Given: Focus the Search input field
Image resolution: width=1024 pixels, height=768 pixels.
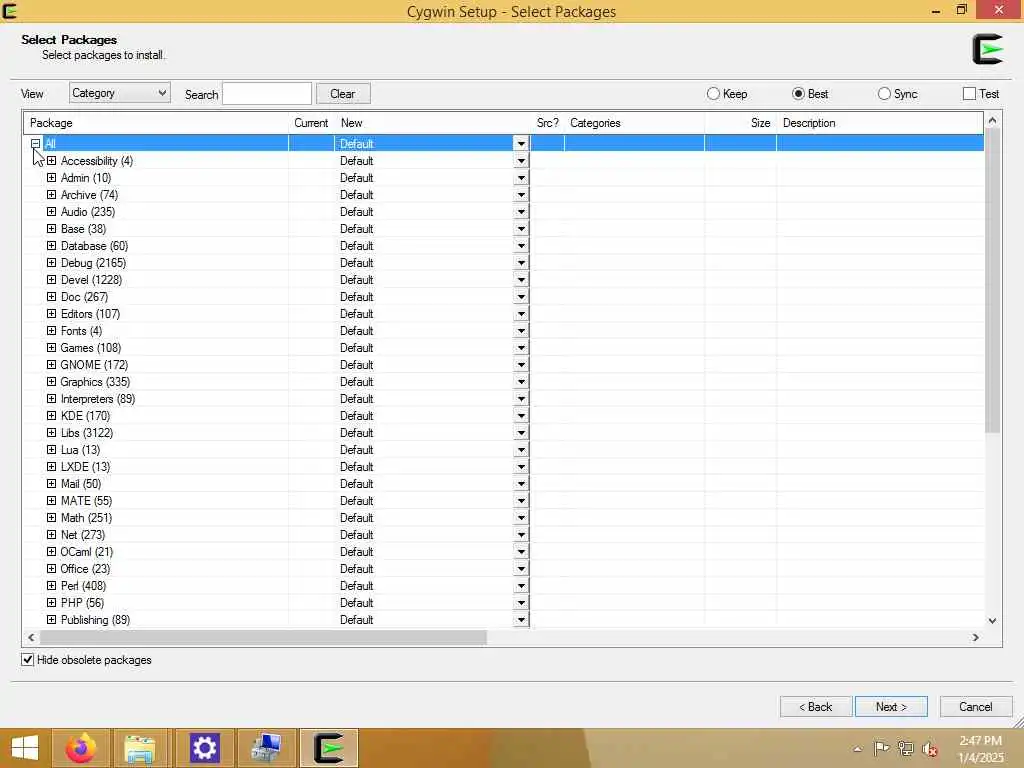Looking at the screenshot, I should coord(267,93).
